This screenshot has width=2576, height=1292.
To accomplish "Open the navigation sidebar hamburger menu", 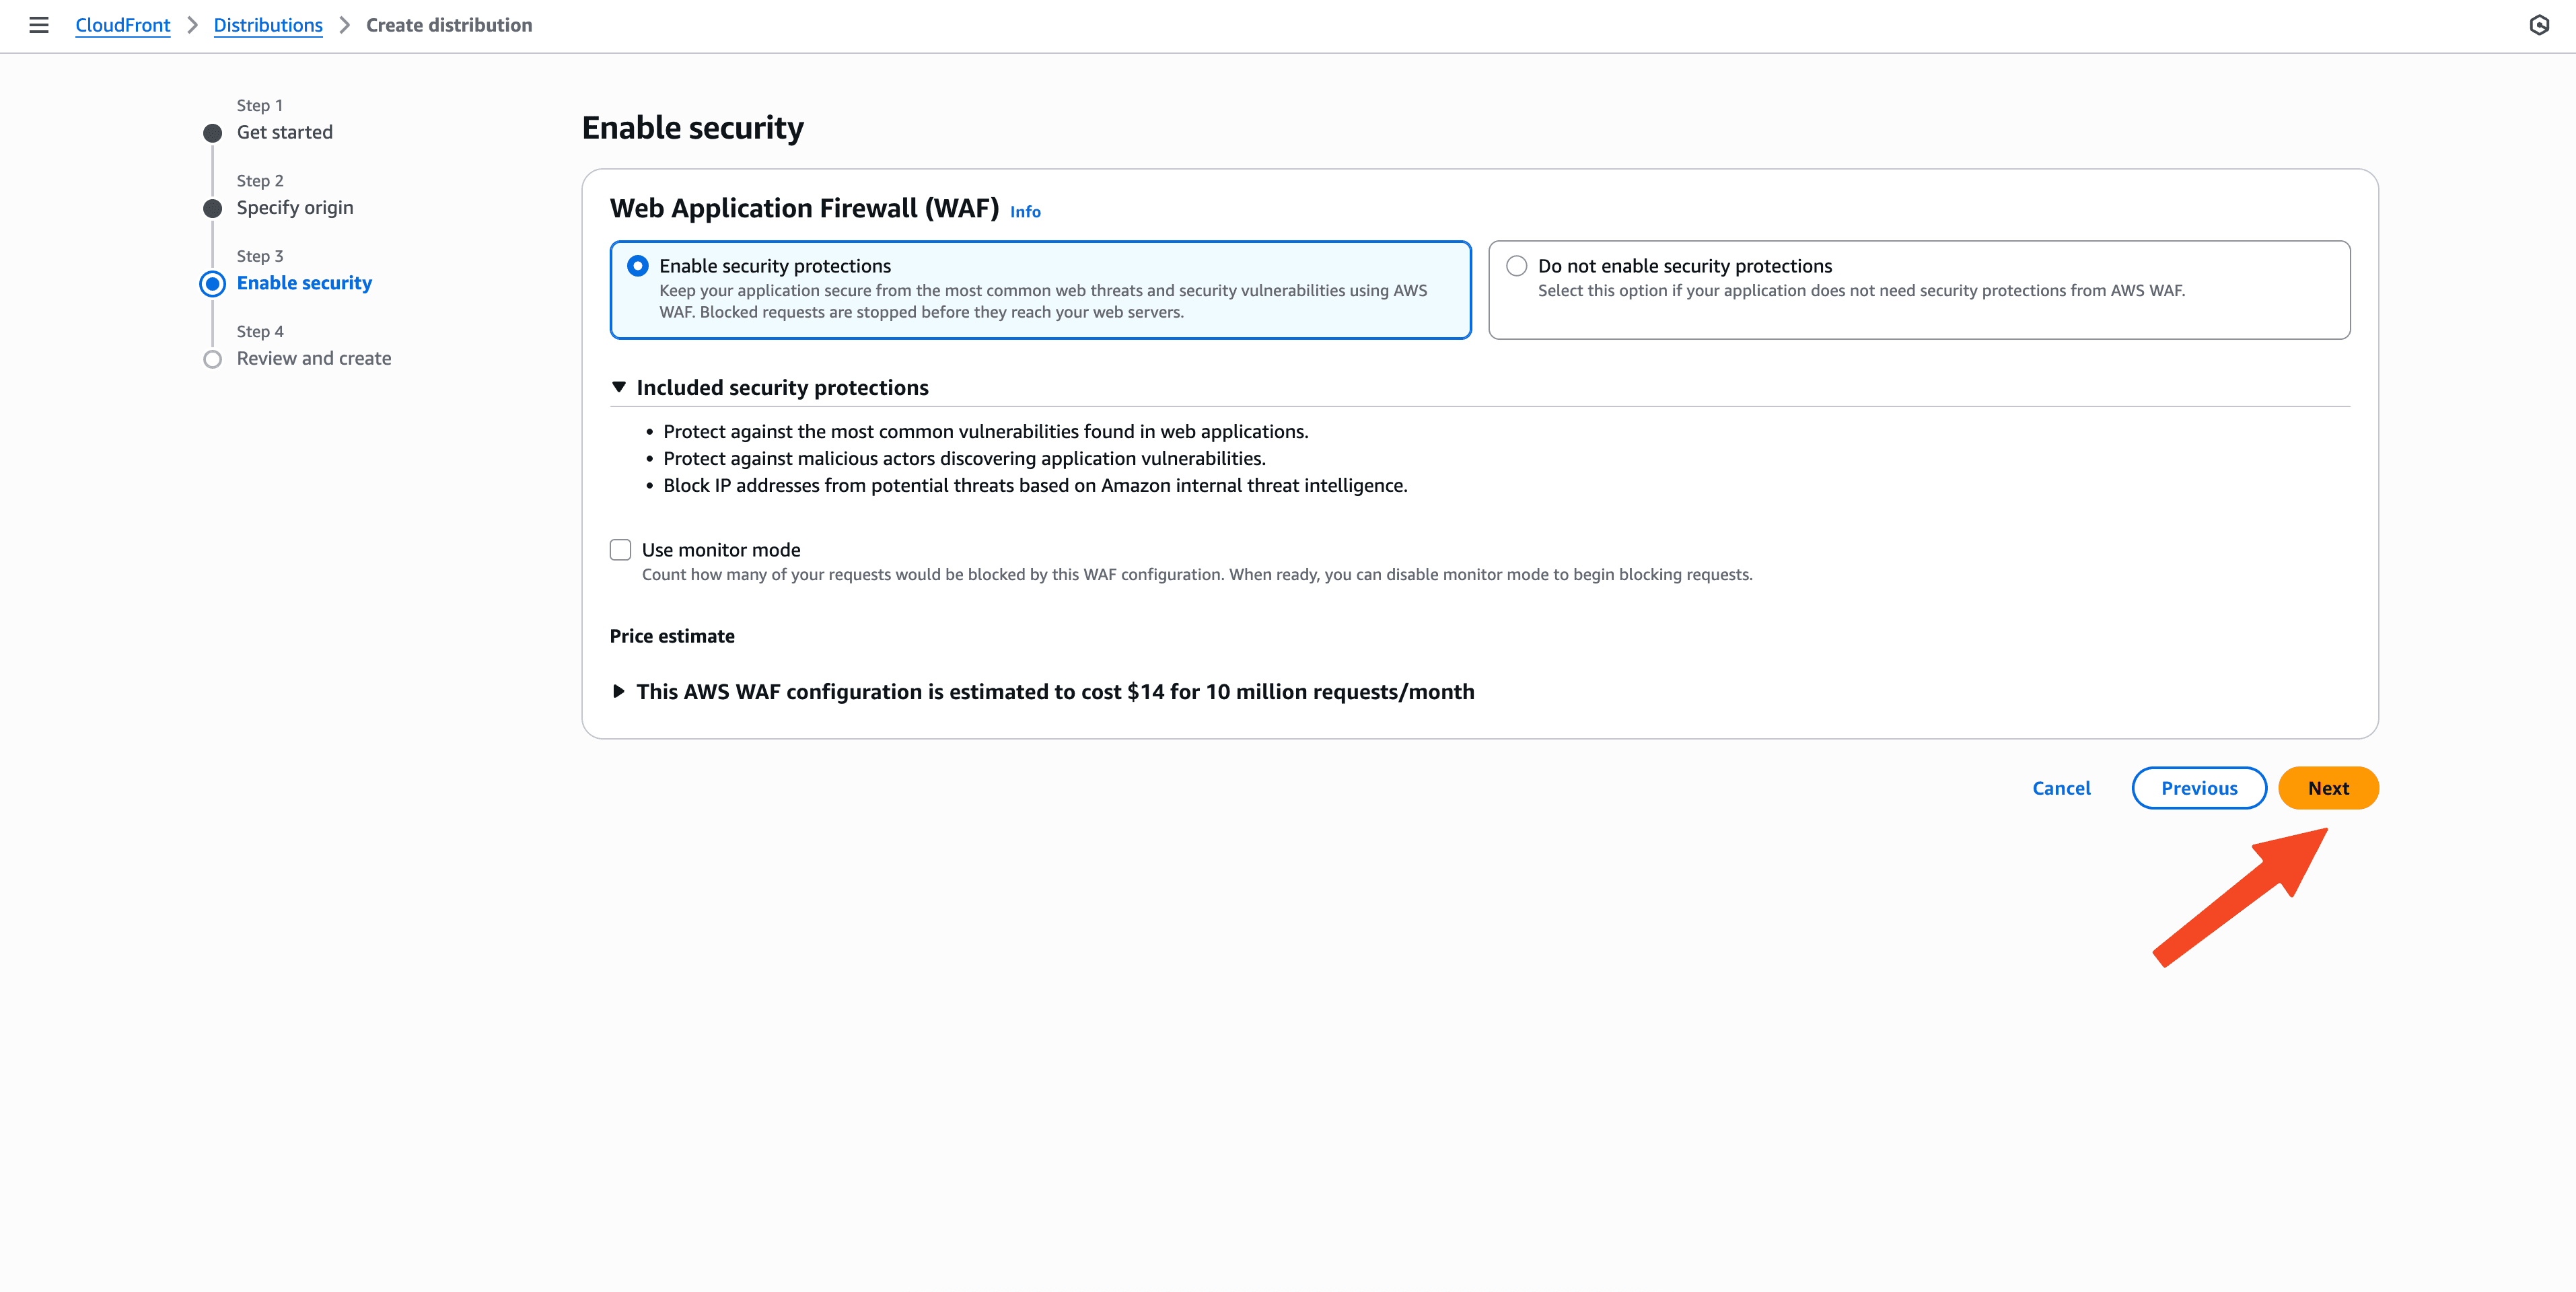I will click(39, 25).
